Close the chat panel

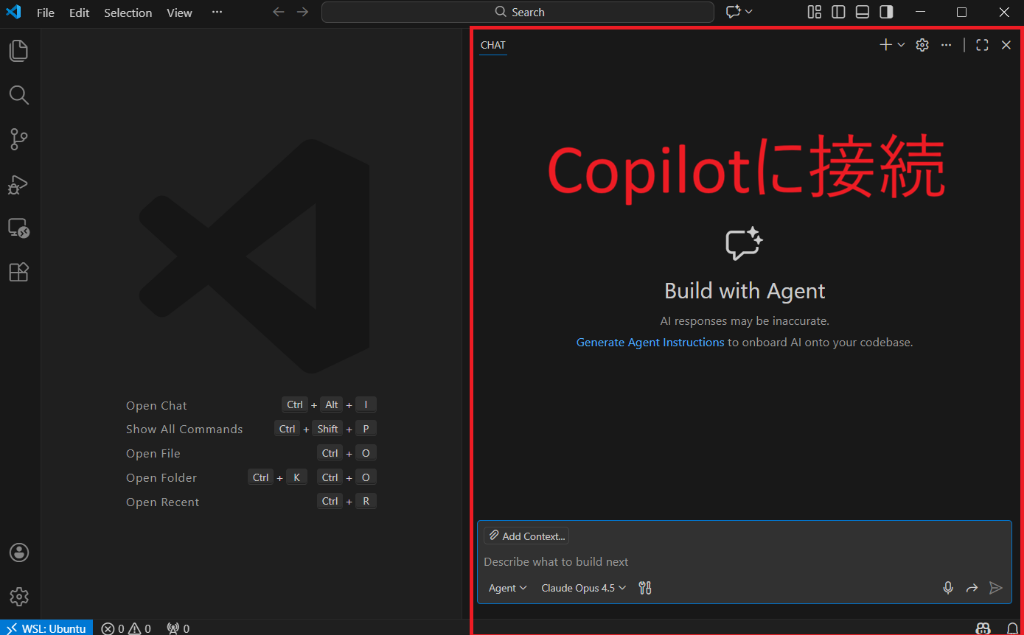pyautogui.click(x=1006, y=44)
